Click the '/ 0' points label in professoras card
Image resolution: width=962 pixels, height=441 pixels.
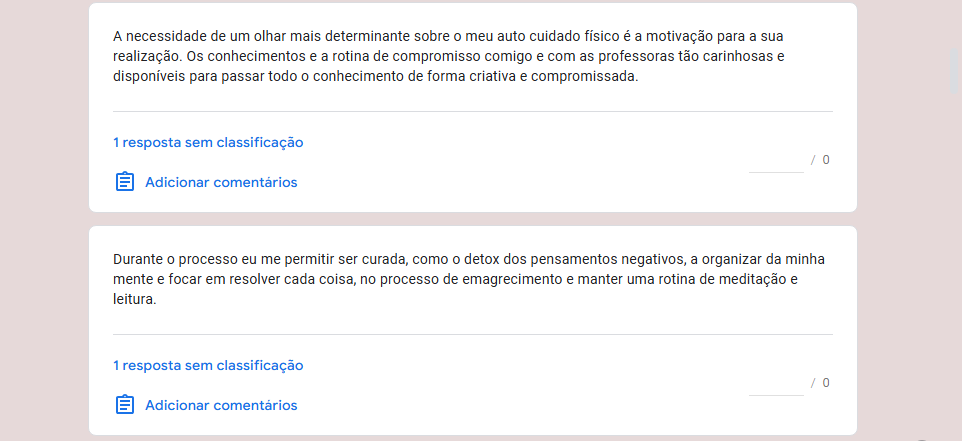click(820, 160)
